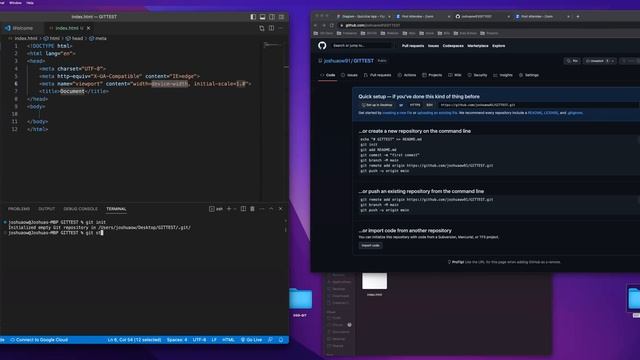Open the OUTPUT panel tab
This screenshot has width=640, height=360.
coord(47,209)
